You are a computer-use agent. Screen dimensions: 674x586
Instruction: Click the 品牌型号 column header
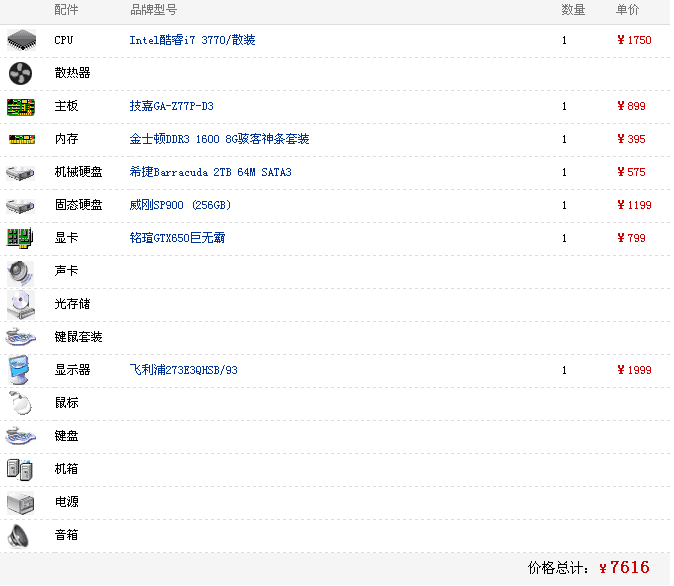153,9
